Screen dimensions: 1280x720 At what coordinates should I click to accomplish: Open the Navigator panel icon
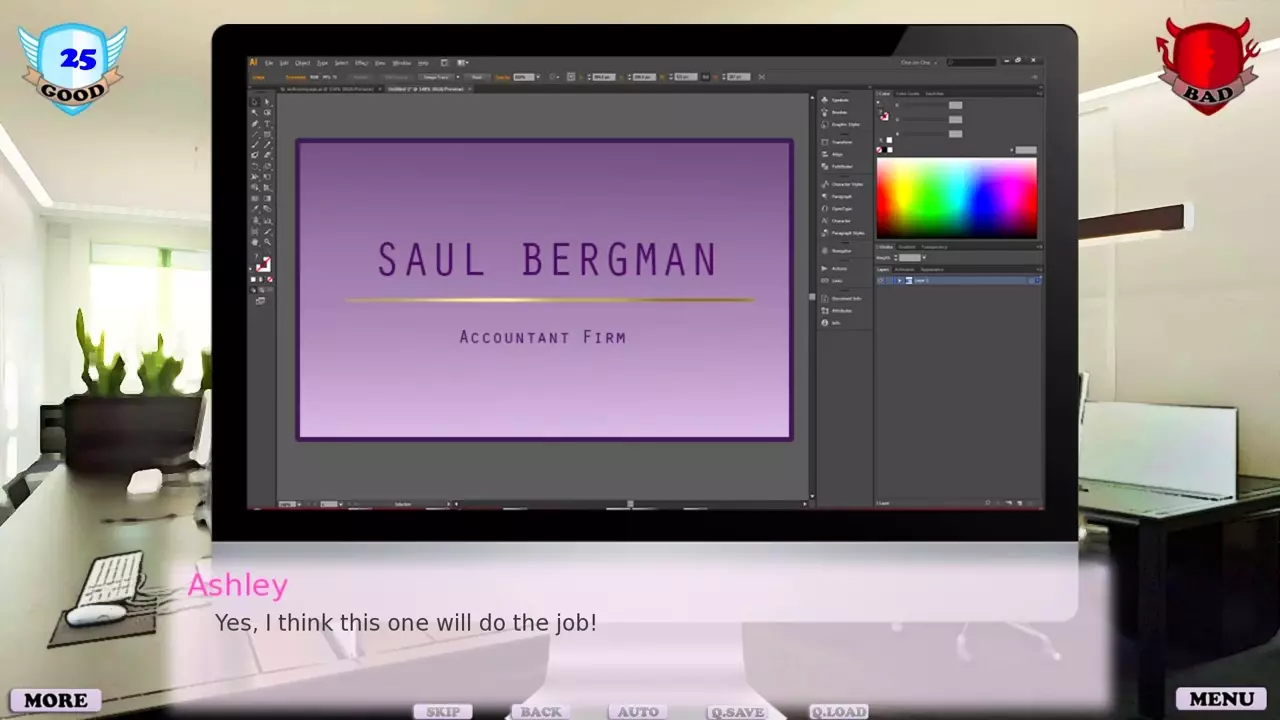tap(825, 251)
